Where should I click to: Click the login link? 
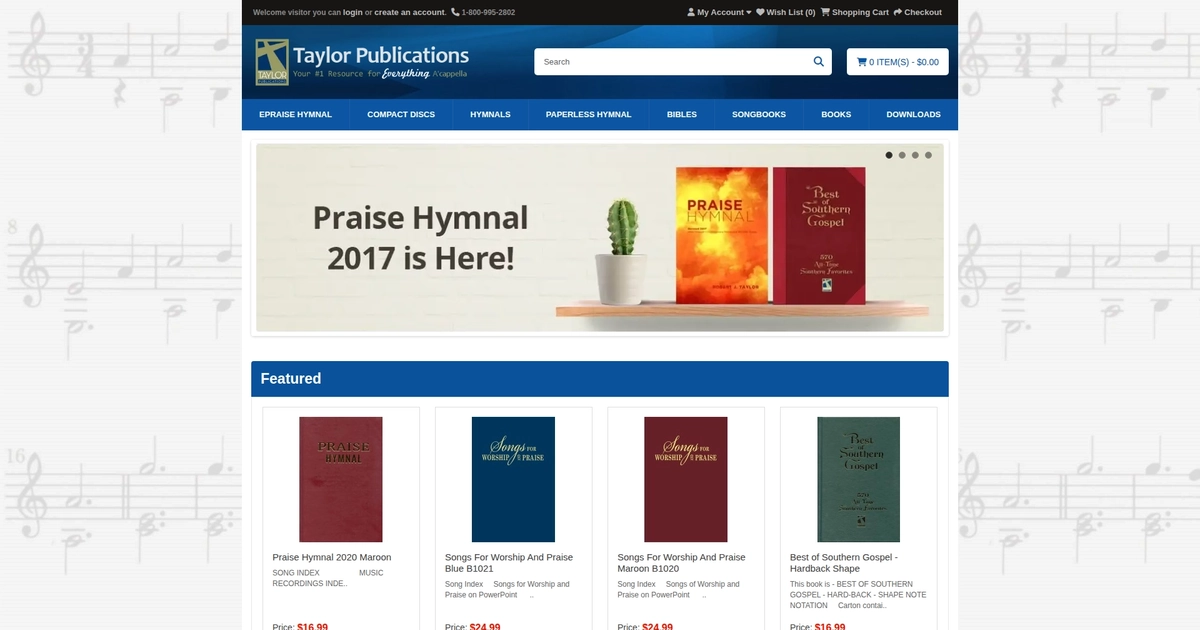[x=352, y=13]
